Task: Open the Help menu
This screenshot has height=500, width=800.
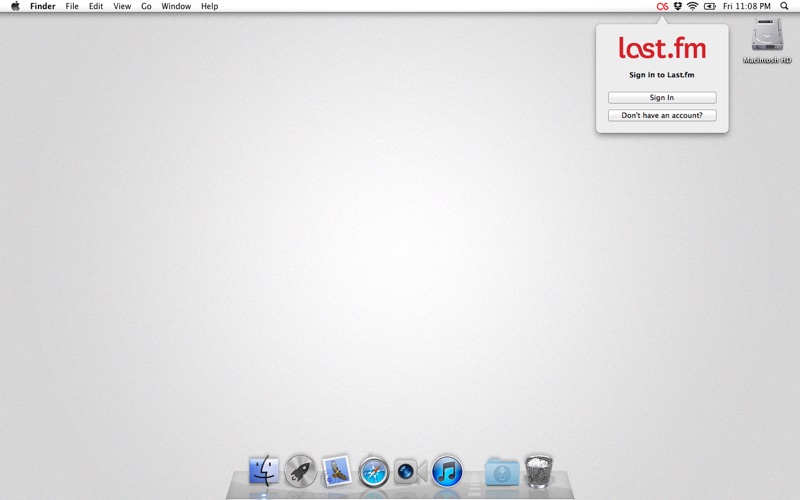Action: coord(209,6)
